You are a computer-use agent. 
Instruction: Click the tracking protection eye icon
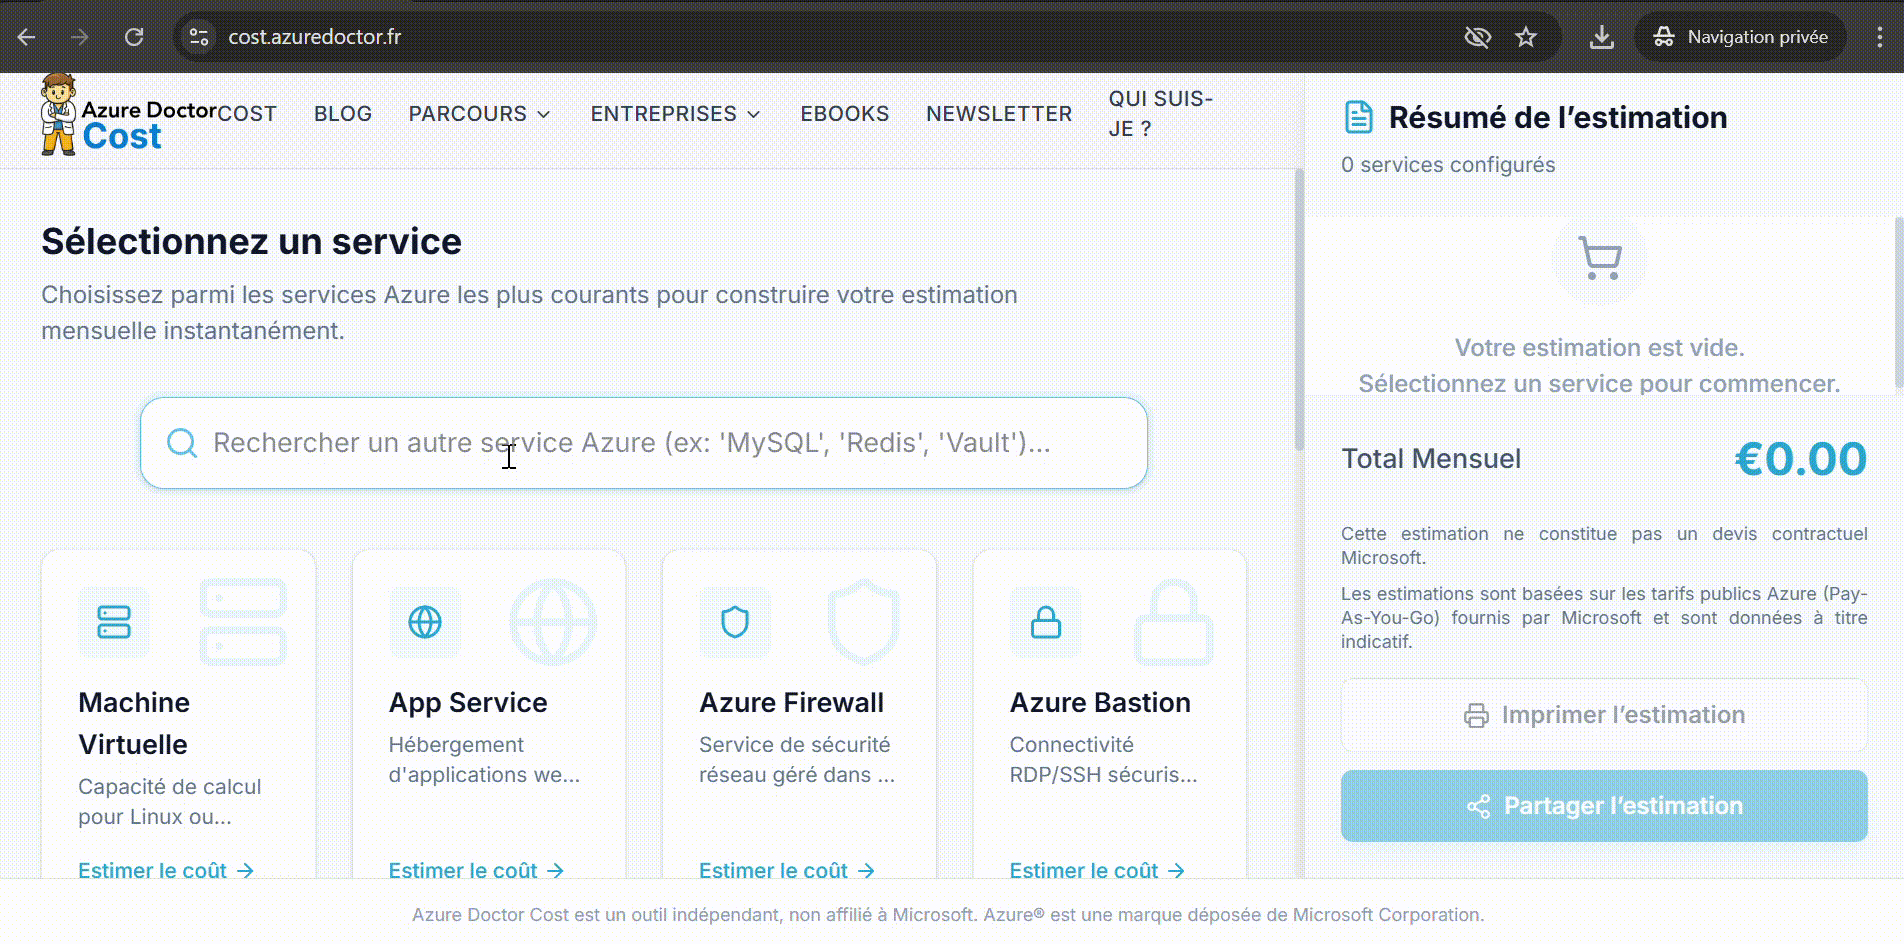pyautogui.click(x=1477, y=37)
